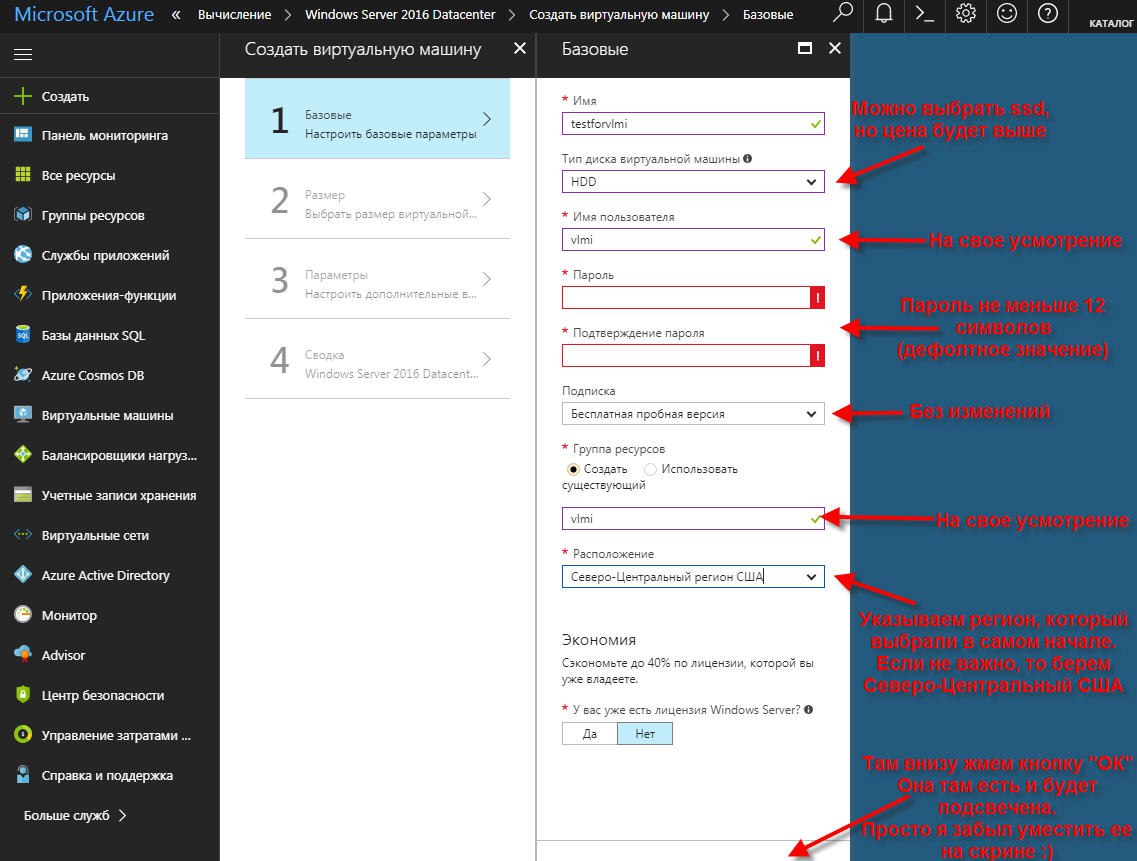Viewport: 1137px width, 861px height.
Task: Launch Cloud Shell from top bar
Action: click(x=925, y=13)
